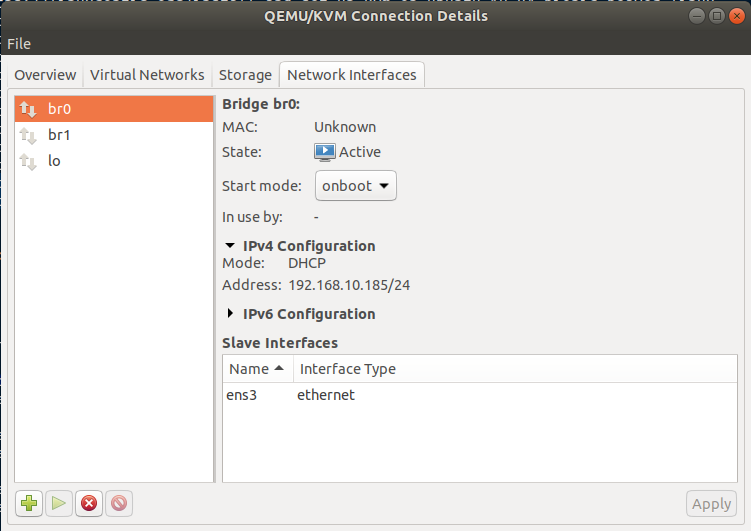Select the ens3 ethernet row
The width and height of the screenshot is (751, 531).
(292, 395)
